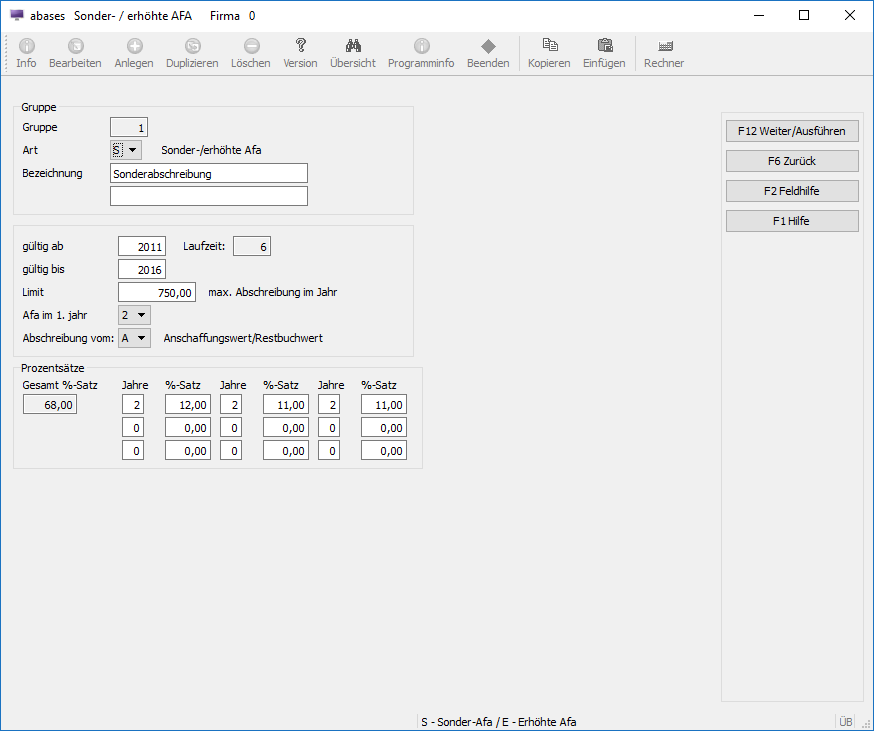Click the F2 Feldhilfe button
Image resolution: width=874 pixels, height=731 pixels.
(792, 191)
